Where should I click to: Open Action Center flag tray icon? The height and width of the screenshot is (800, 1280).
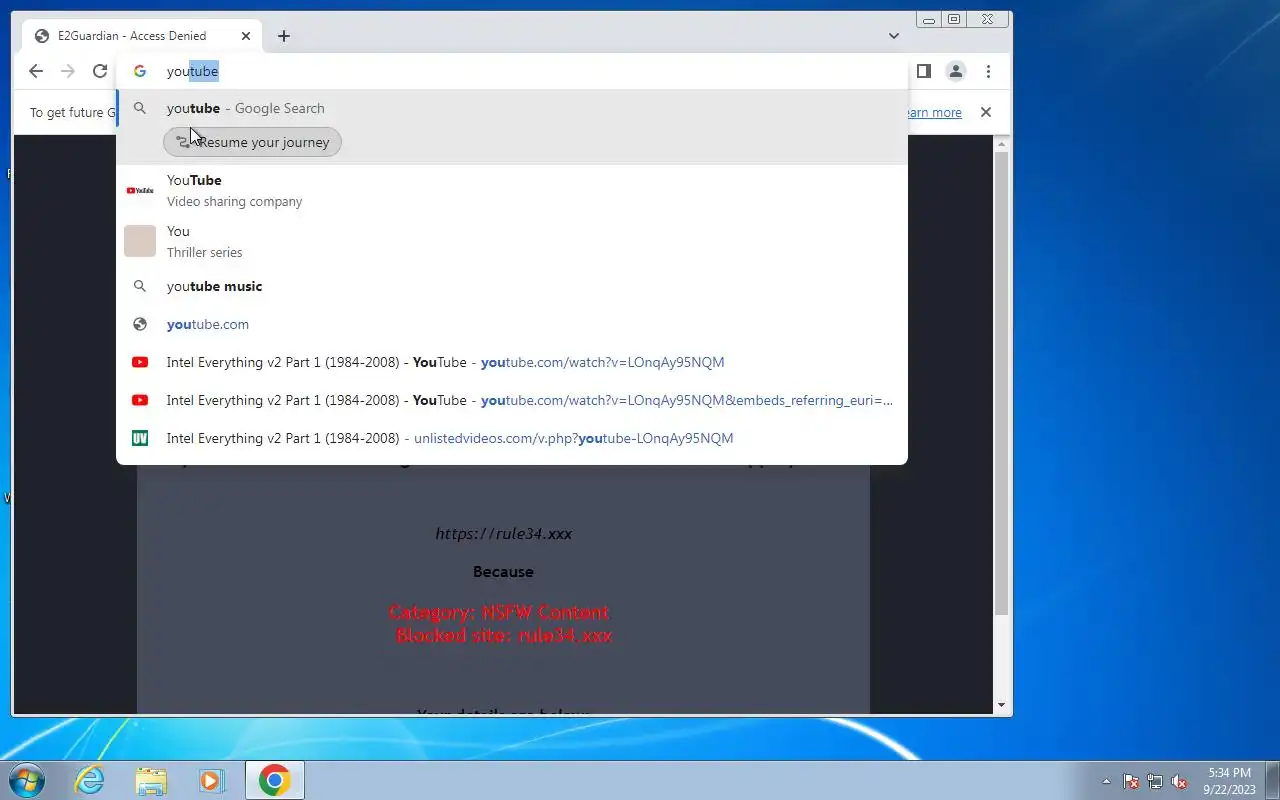1131,781
